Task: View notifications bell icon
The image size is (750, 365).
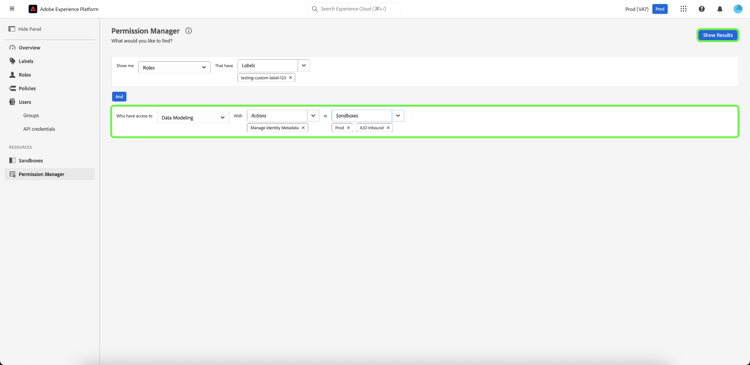Action: [720, 9]
